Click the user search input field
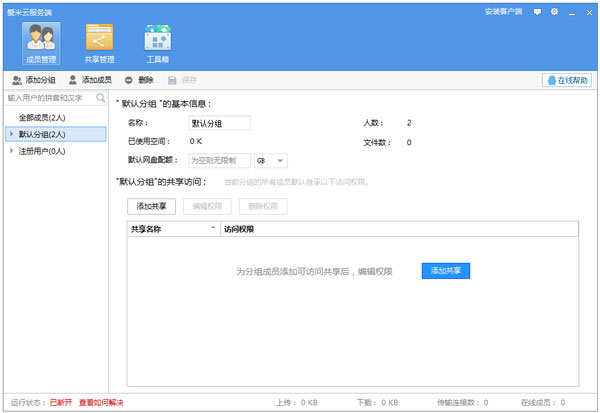Screen dimensions: 600x413 pos(50,98)
